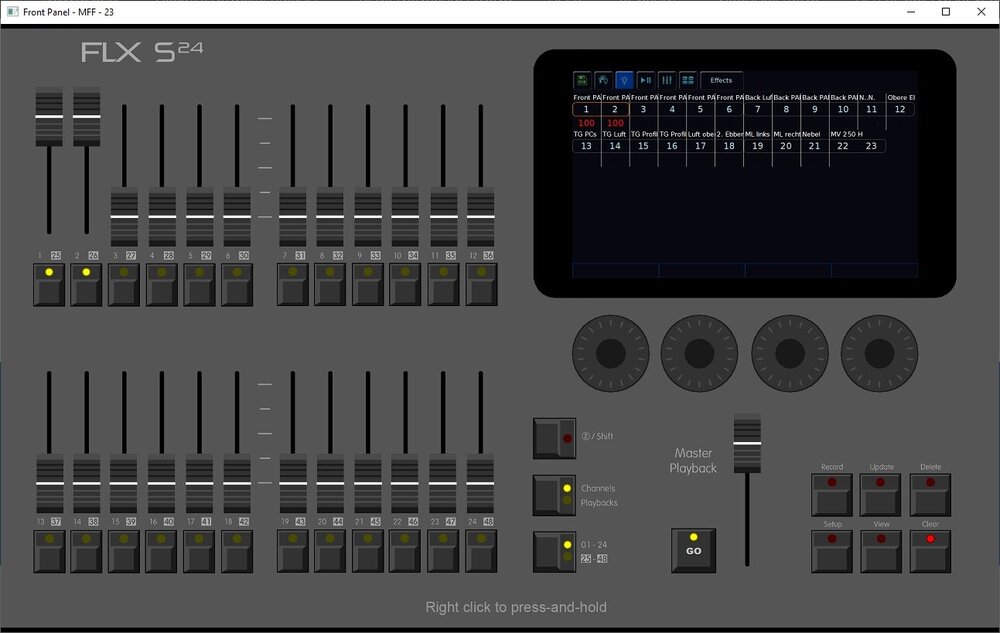This screenshot has height=633, width=1000.
Task: Select channel 7 Back Luf tile
Action: click(x=757, y=109)
